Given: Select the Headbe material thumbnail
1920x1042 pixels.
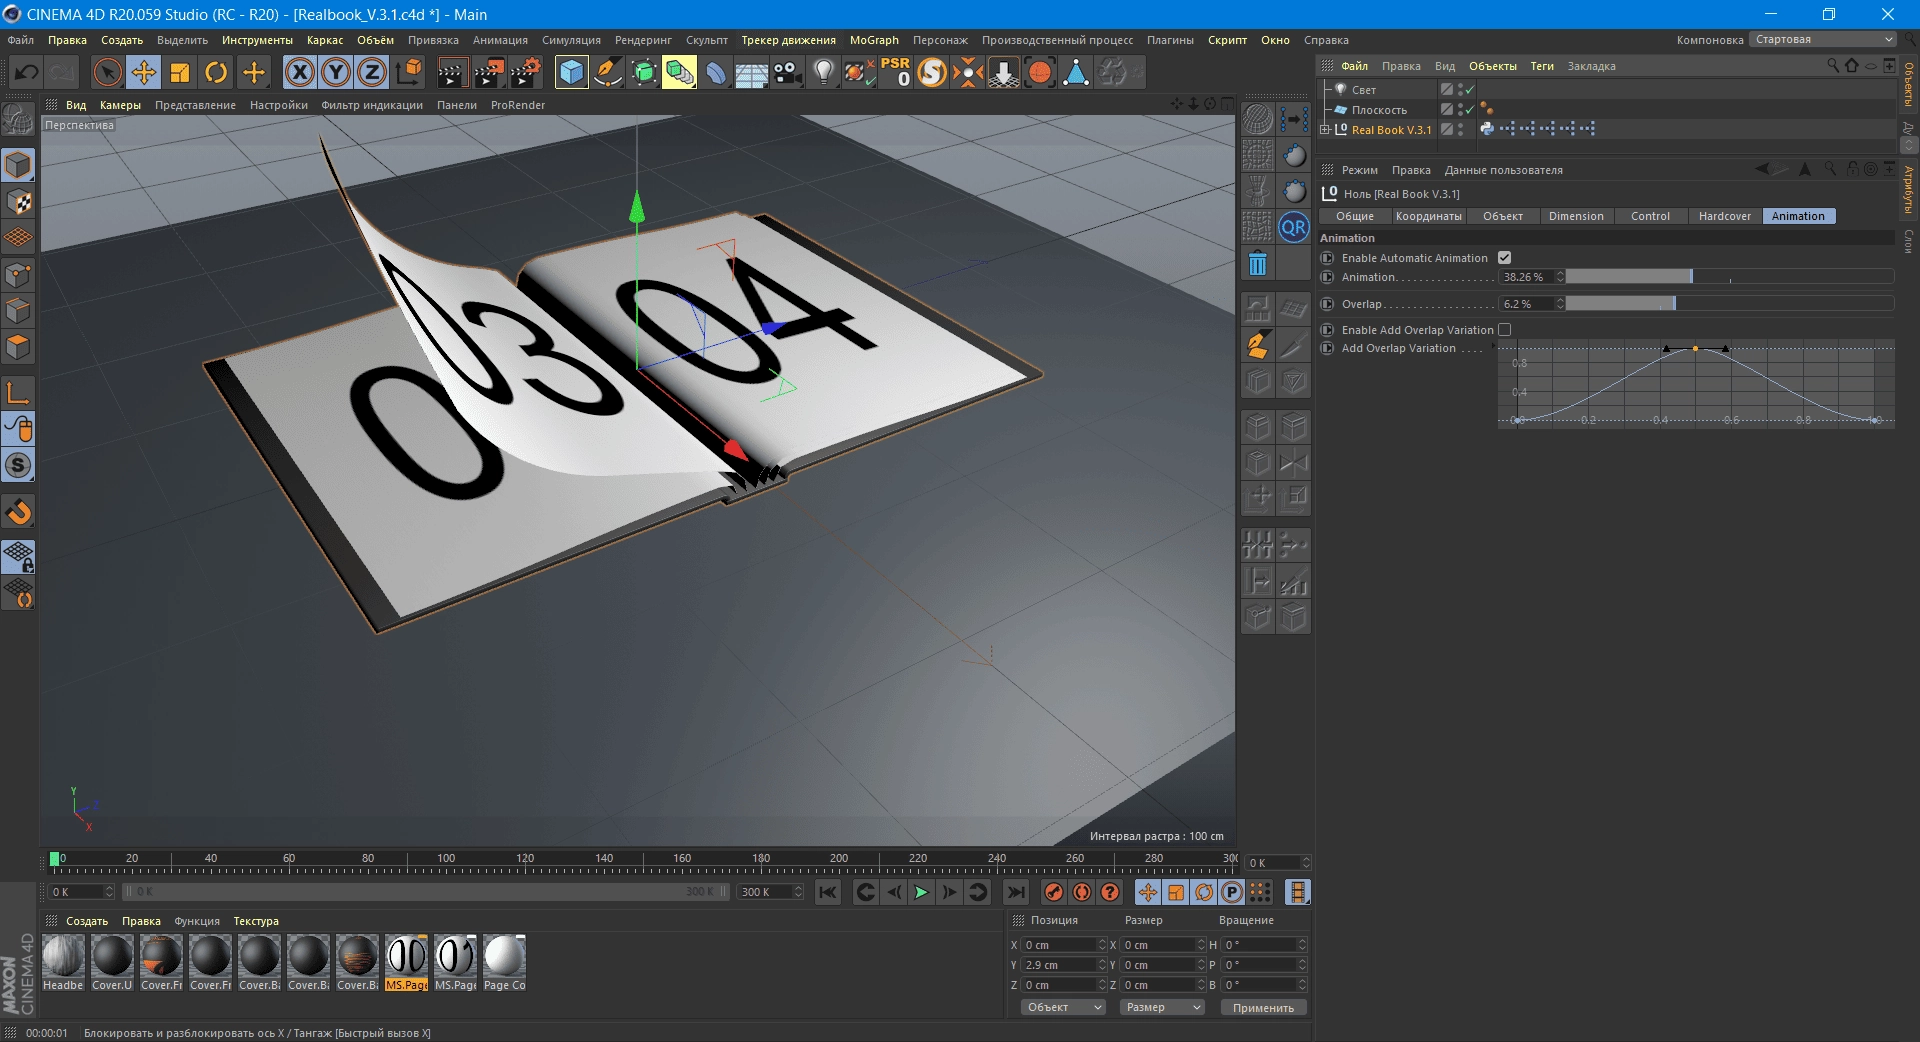Looking at the screenshot, I should pyautogui.click(x=63, y=963).
